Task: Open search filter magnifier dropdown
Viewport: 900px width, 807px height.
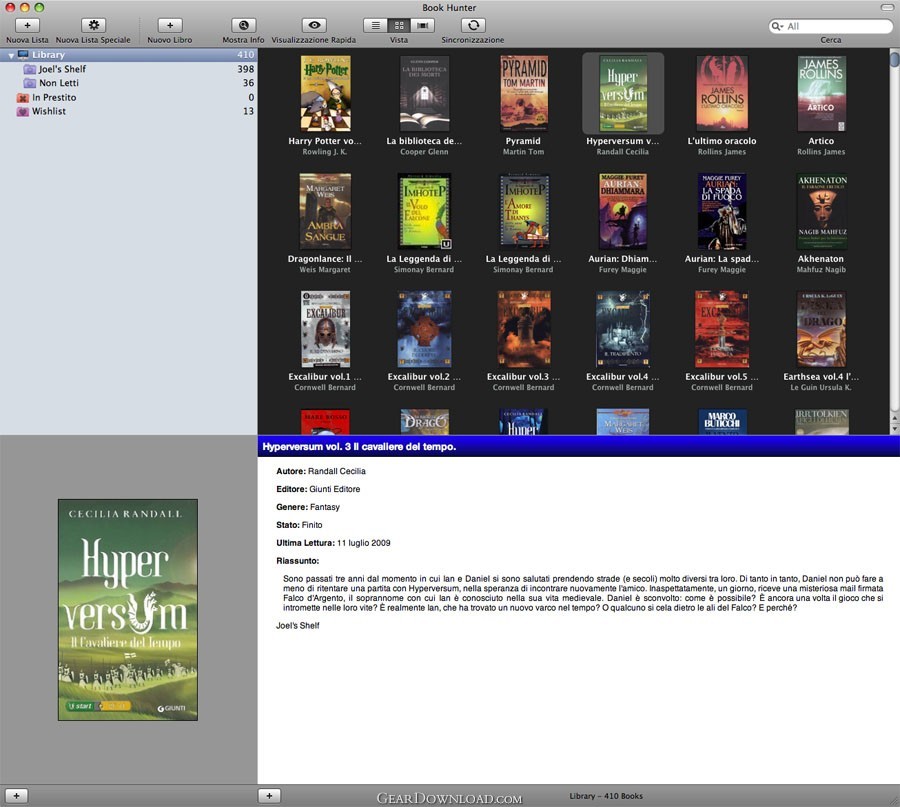Action: 777,26
